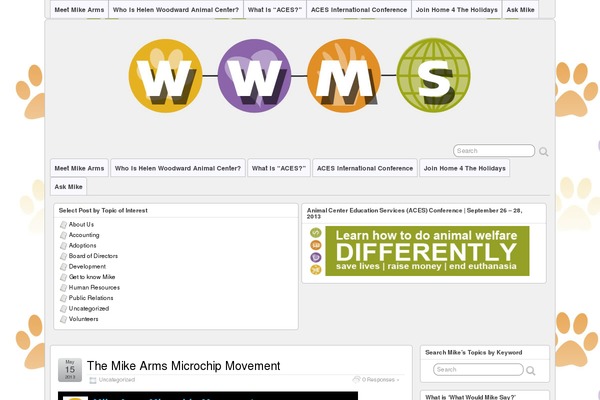Click the page icon next to Accounting
Viewport: 600px width, 400px height.
[x=64, y=235]
